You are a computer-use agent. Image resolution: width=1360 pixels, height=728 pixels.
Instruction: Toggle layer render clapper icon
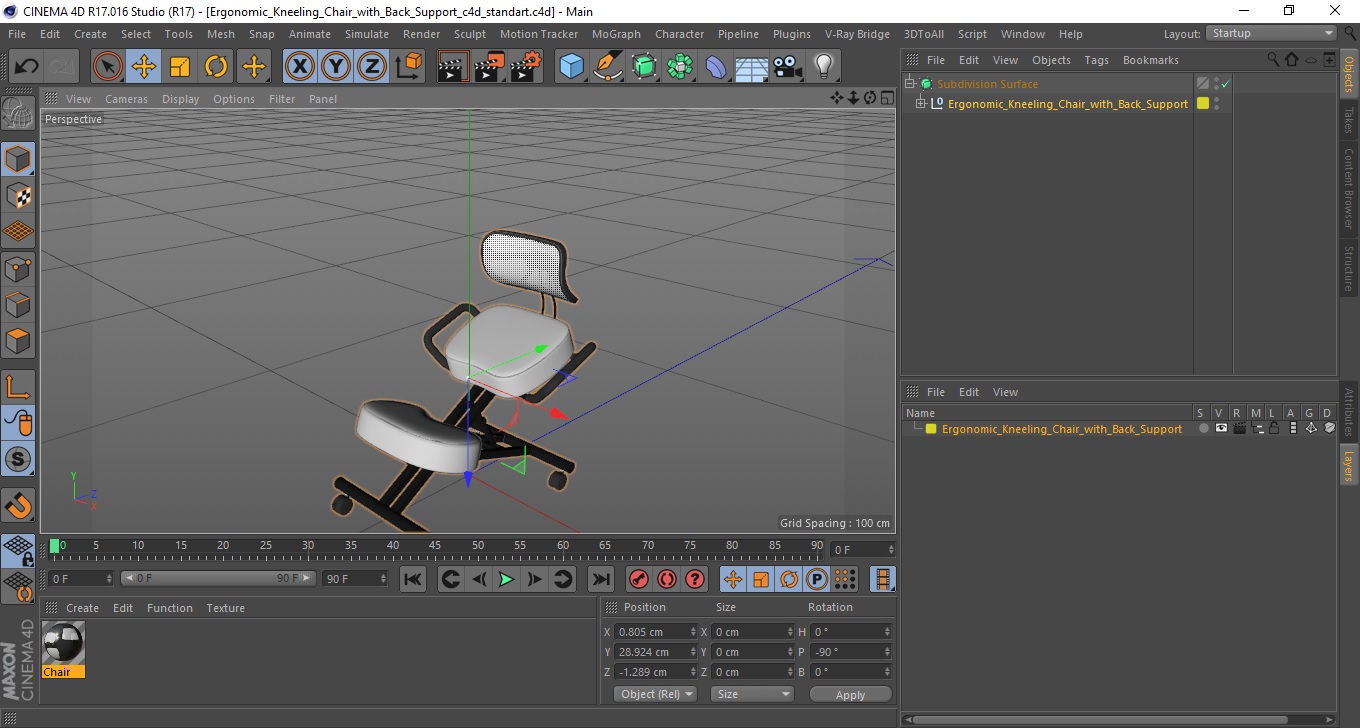pyautogui.click(x=1239, y=428)
